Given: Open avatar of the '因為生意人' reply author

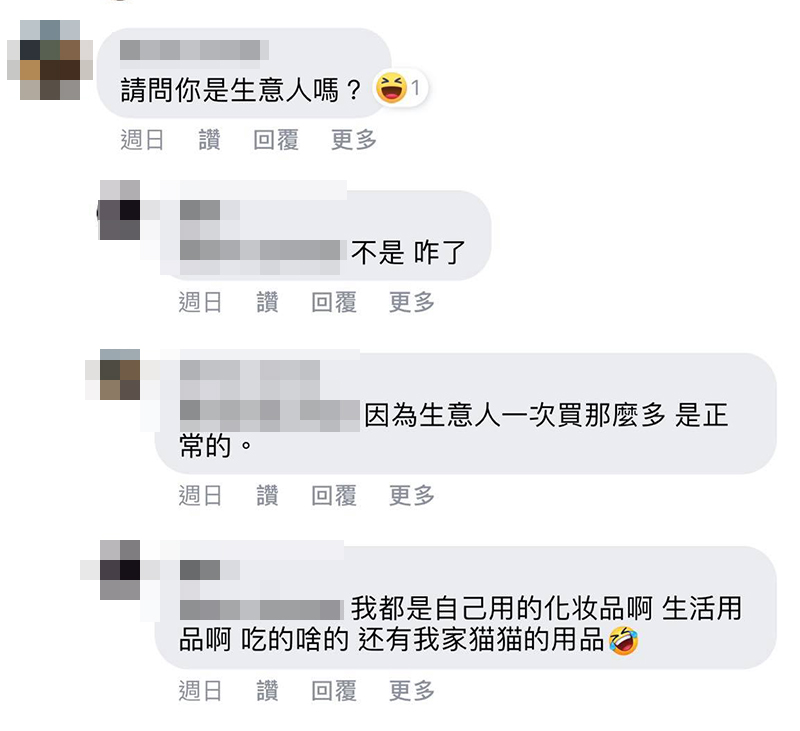Looking at the screenshot, I should (119, 375).
